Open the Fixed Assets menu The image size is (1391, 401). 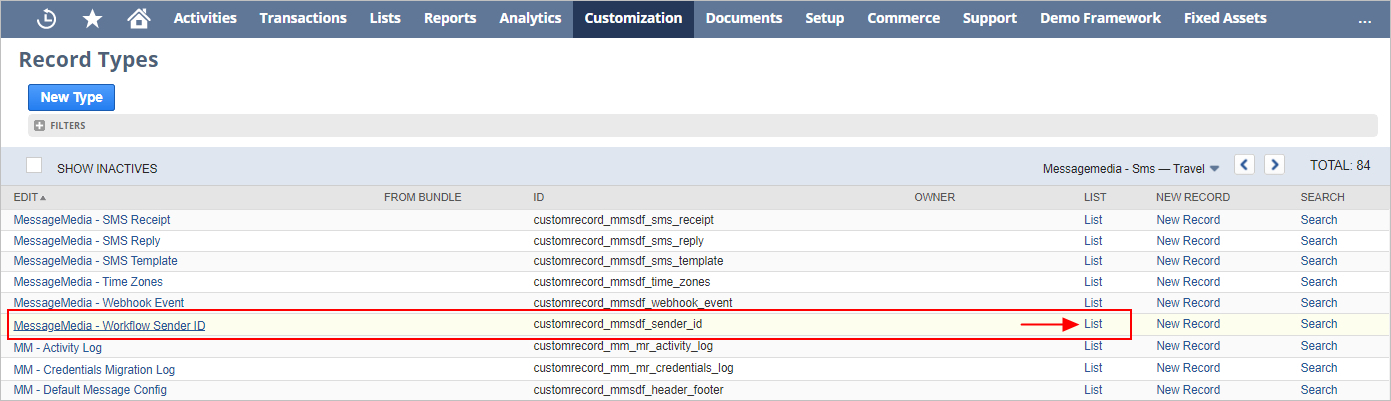point(1225,18)
